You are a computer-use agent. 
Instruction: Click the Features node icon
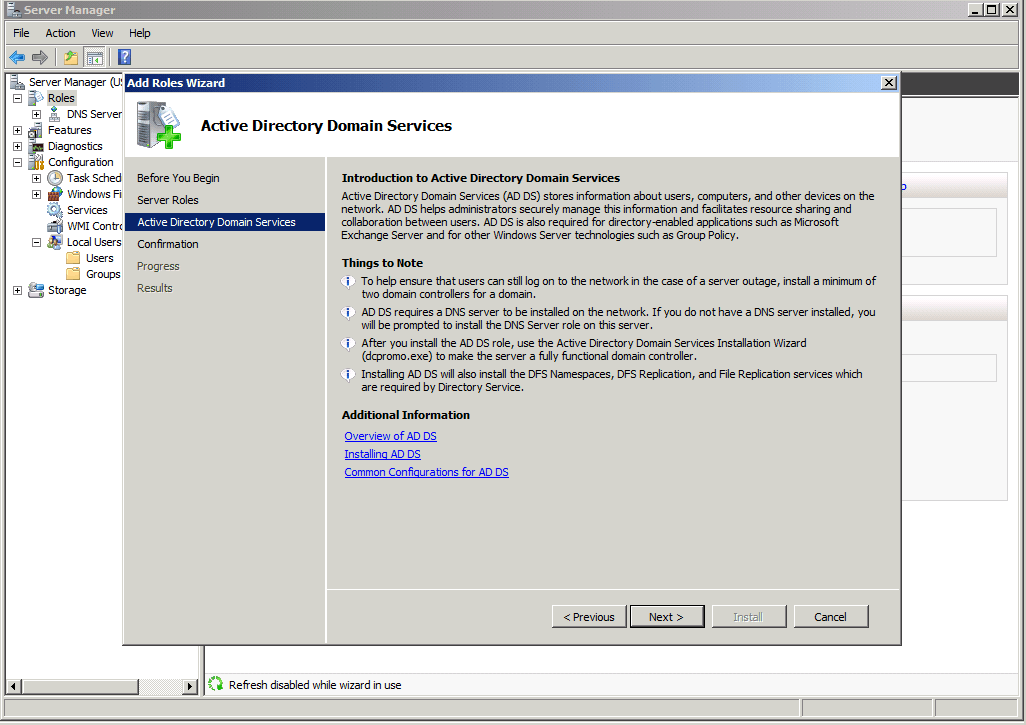tap(36, 130)
